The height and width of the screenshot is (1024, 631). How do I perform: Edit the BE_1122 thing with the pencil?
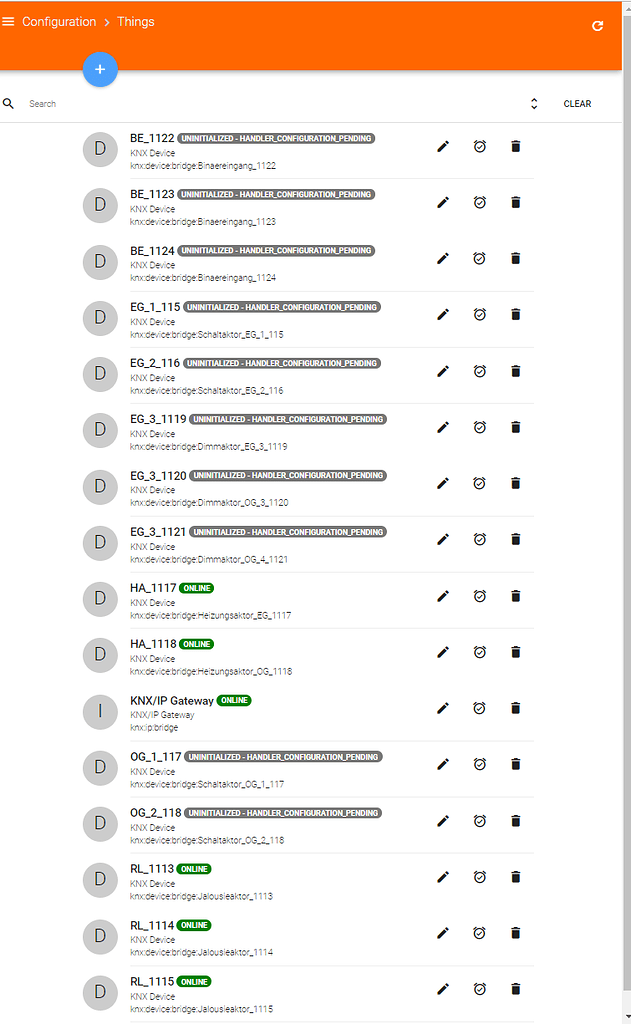click(x=443, y=146)
